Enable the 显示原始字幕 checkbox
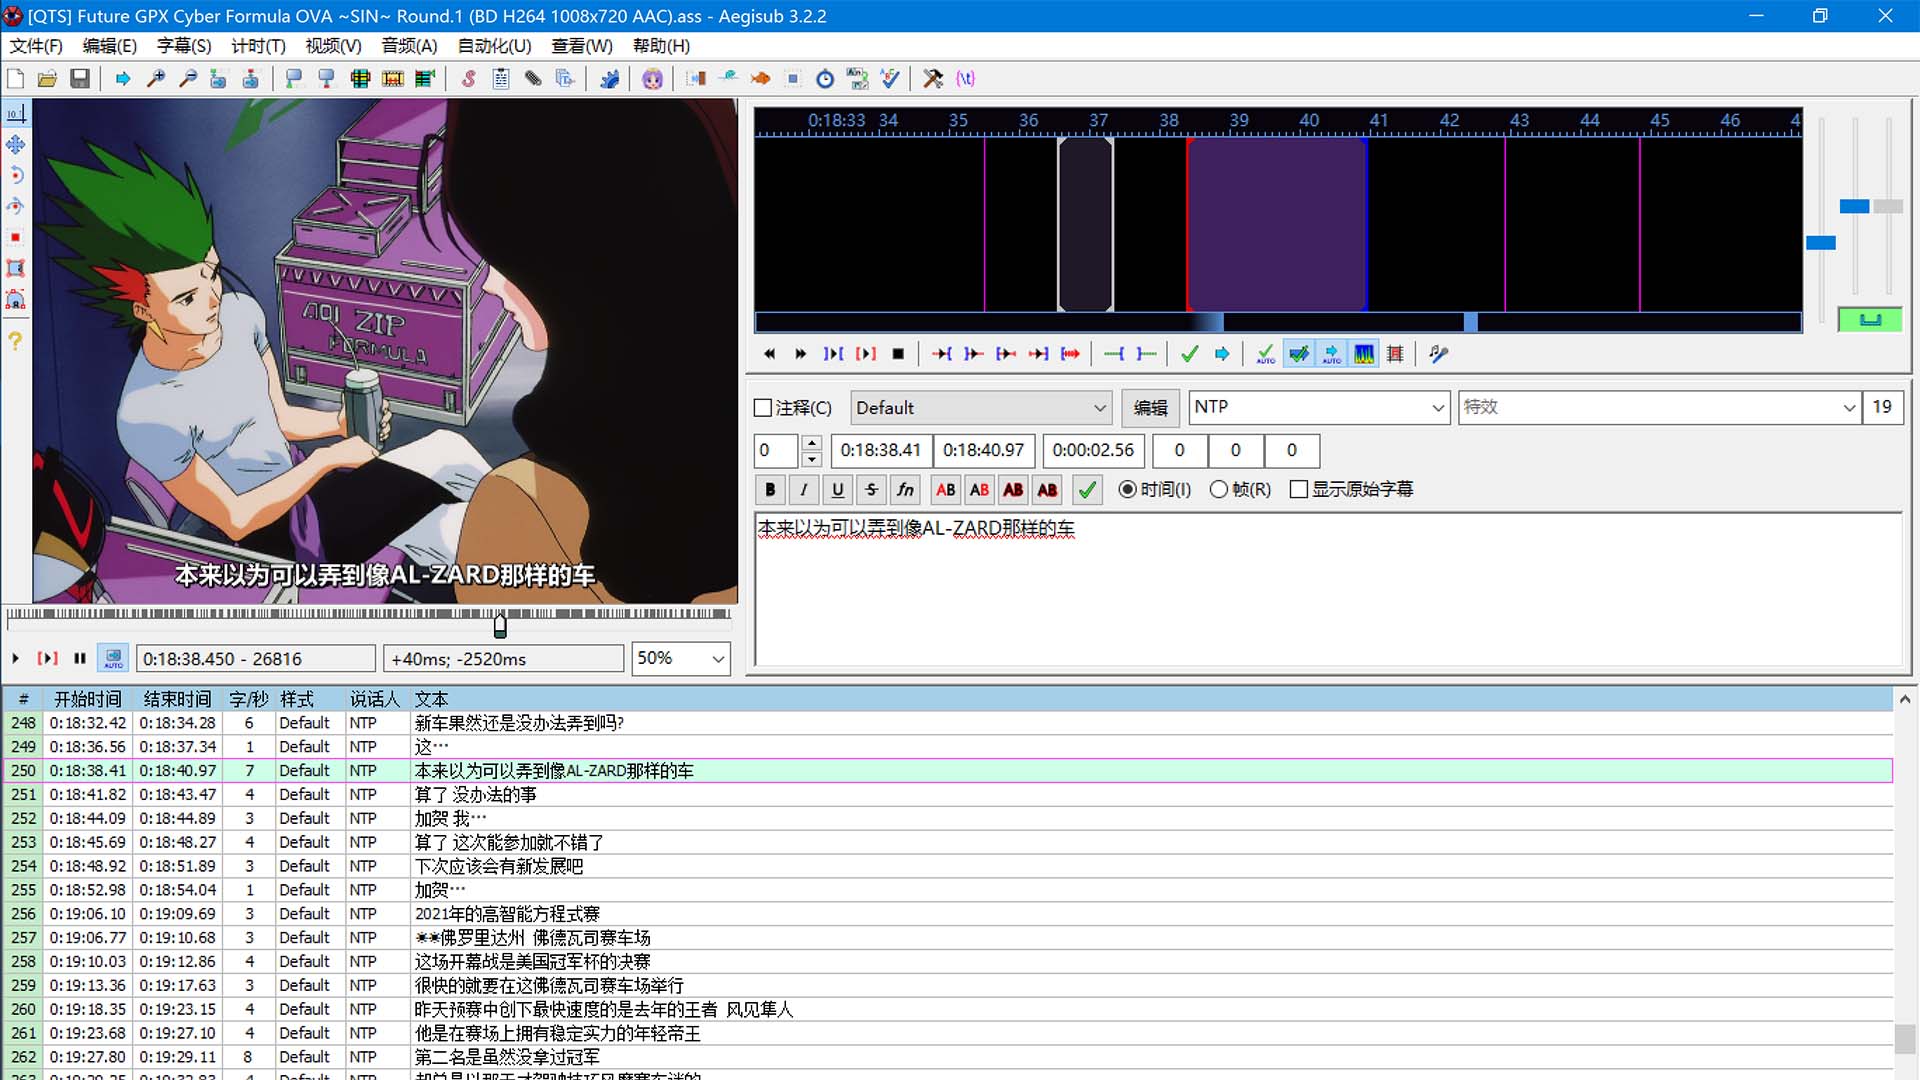 (x=1299, y=490)
